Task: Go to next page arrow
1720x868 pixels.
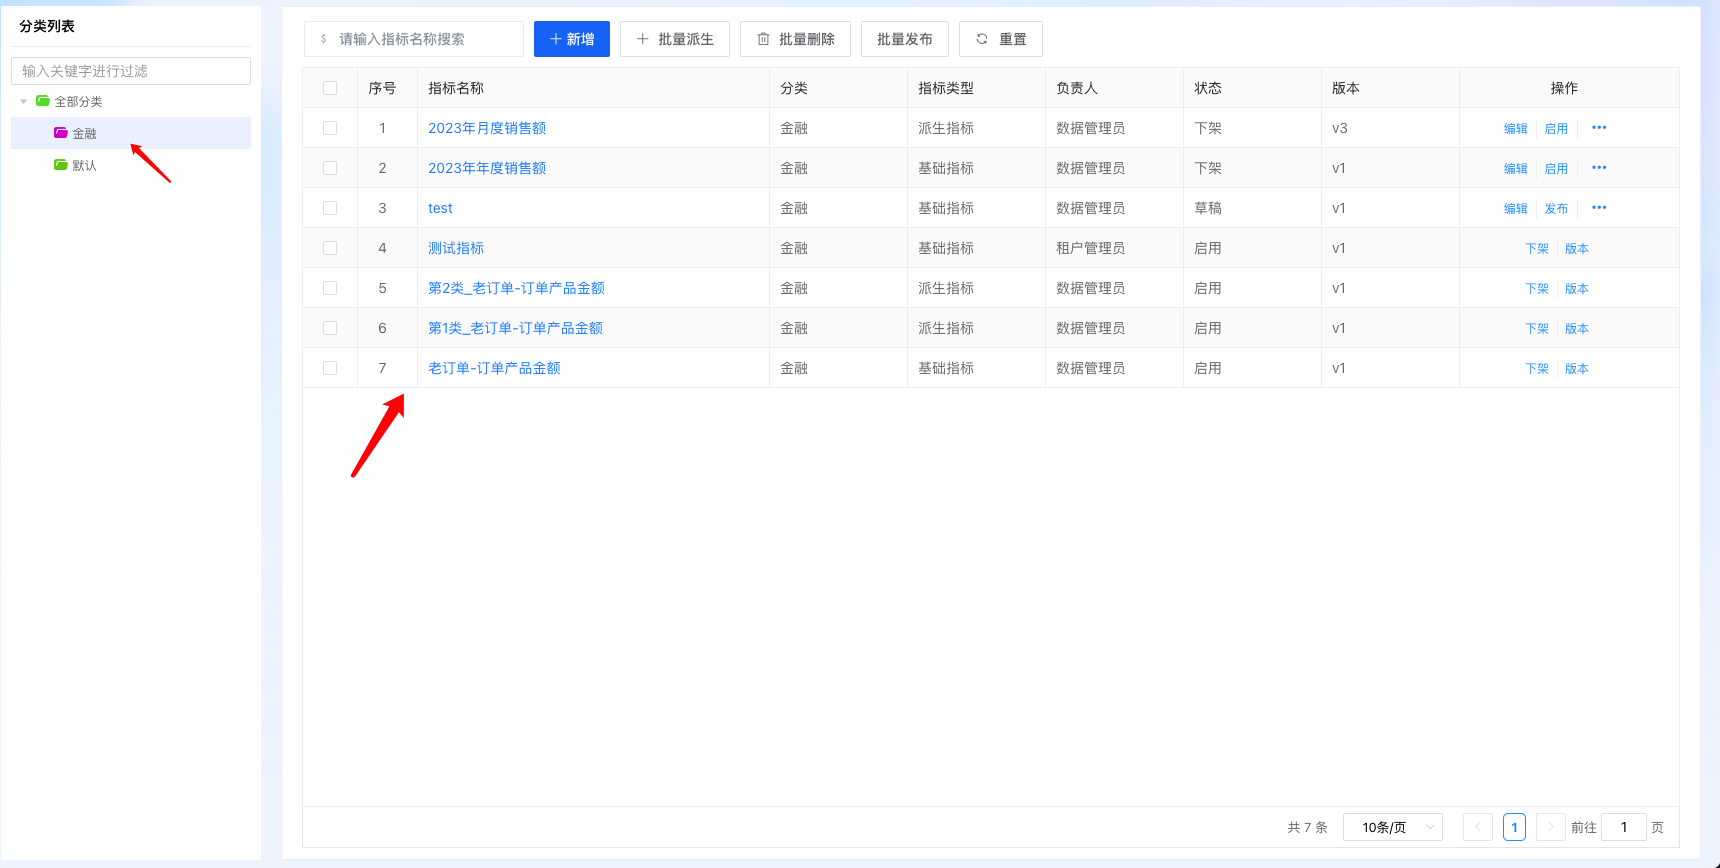Action: pos(1550,827)
